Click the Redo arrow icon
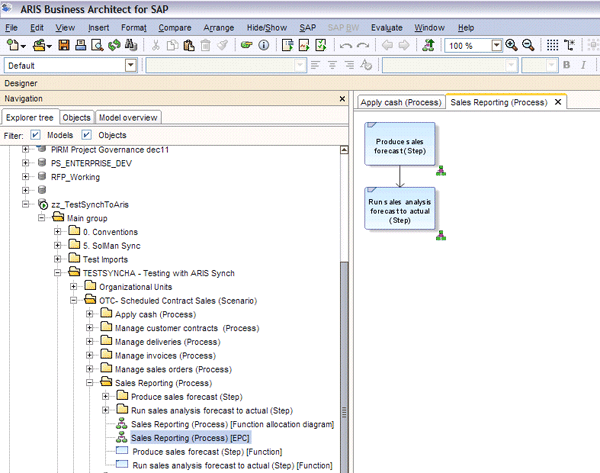Image resolution: width=600 pixels, height=473 pixels. click(x=363, y=46)
